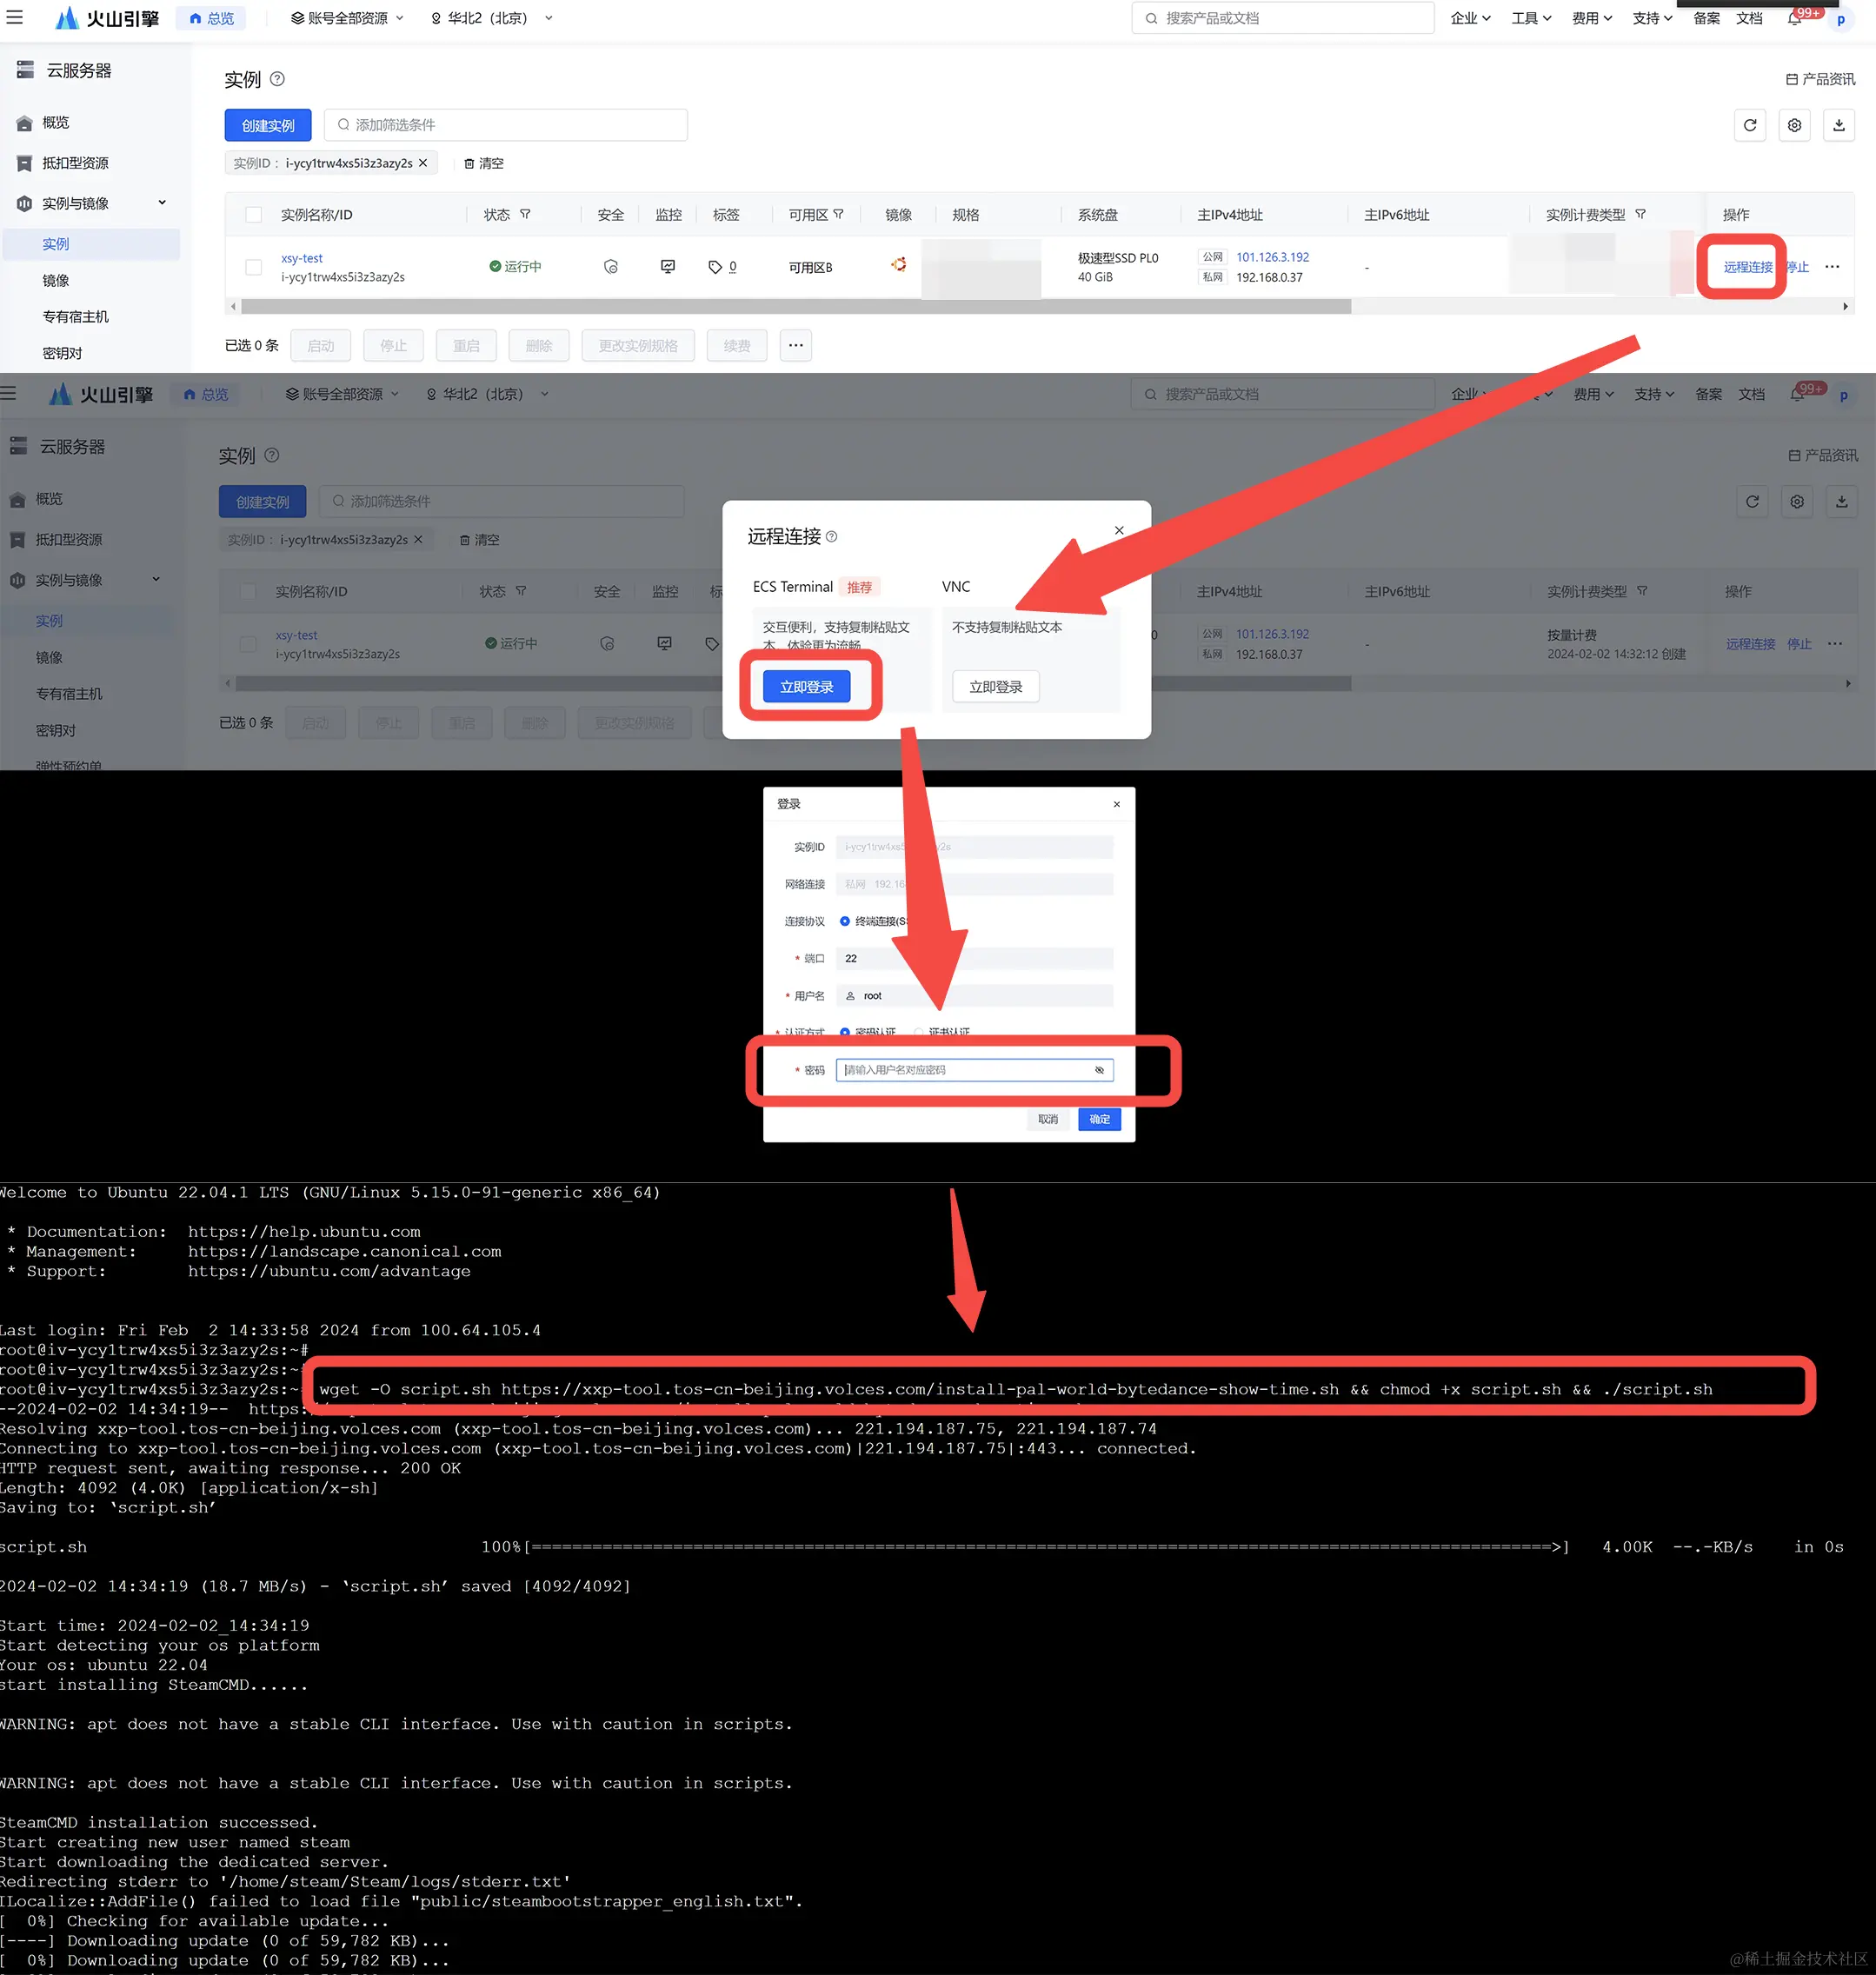This screenshot has width=1876, height=1975.
Task: Click the 端口 port field showing 22
Action: click(974, 958)
